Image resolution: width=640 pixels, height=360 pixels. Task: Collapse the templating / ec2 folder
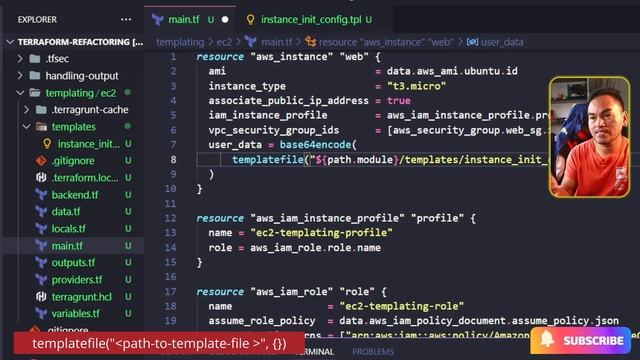(20, 93)
